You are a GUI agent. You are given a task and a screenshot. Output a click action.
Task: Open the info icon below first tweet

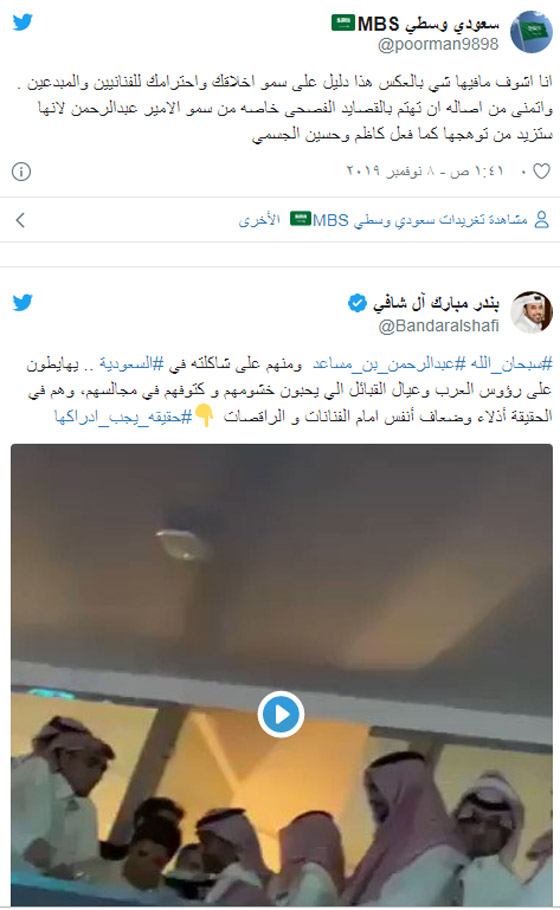(x=21, y=172)
